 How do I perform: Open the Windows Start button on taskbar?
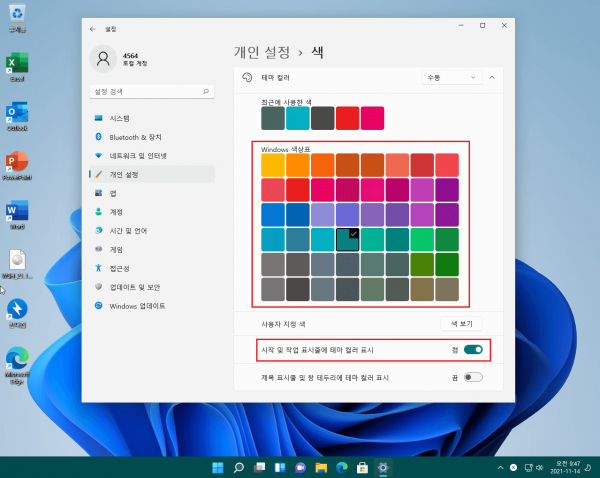218,467
